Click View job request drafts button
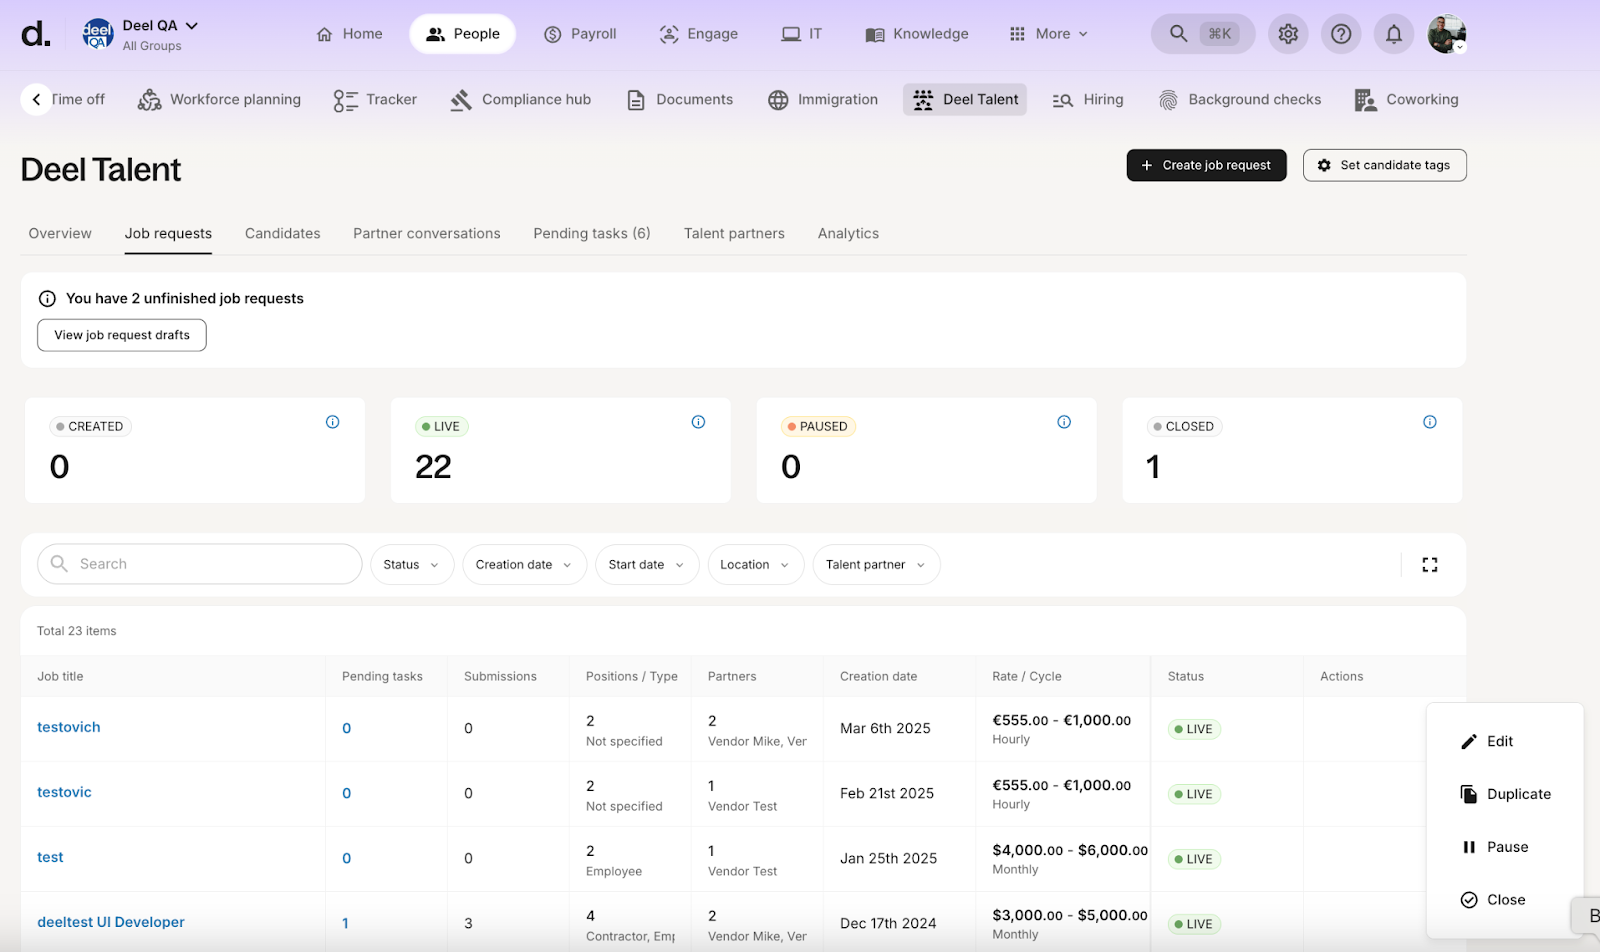The image size is (1600, 952). (x=122, y=335)
